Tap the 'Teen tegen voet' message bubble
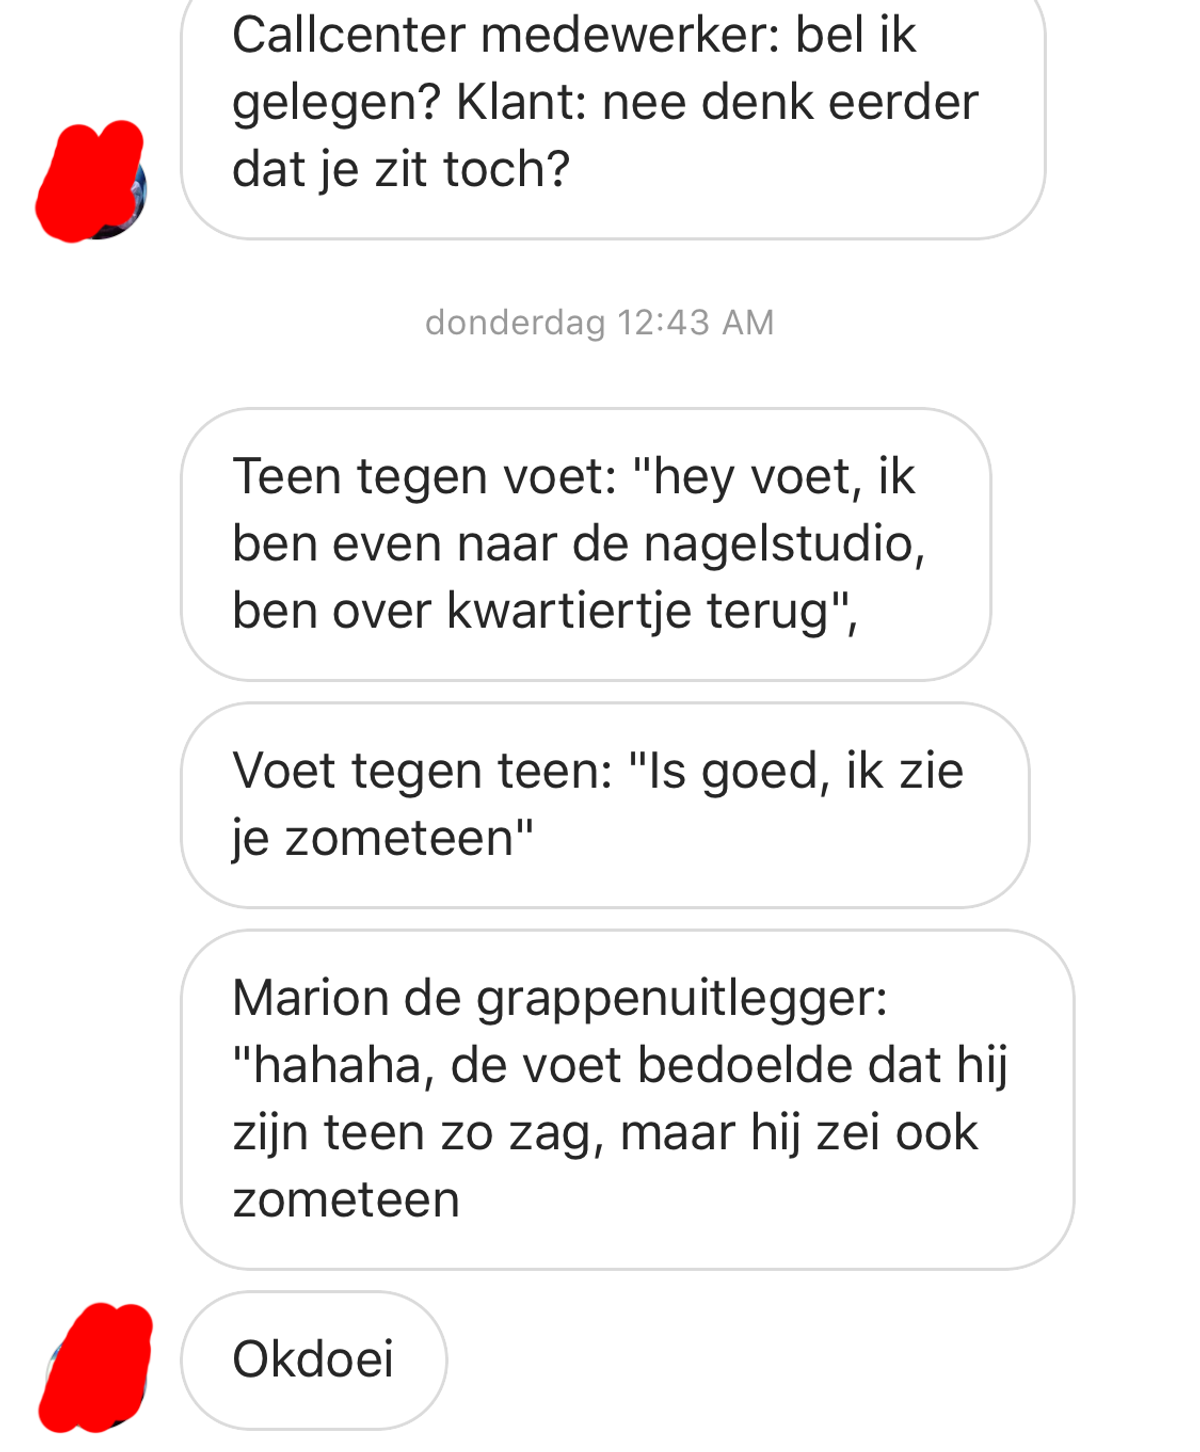This screenshot has width=1200, height=1452. pos(586,544)
